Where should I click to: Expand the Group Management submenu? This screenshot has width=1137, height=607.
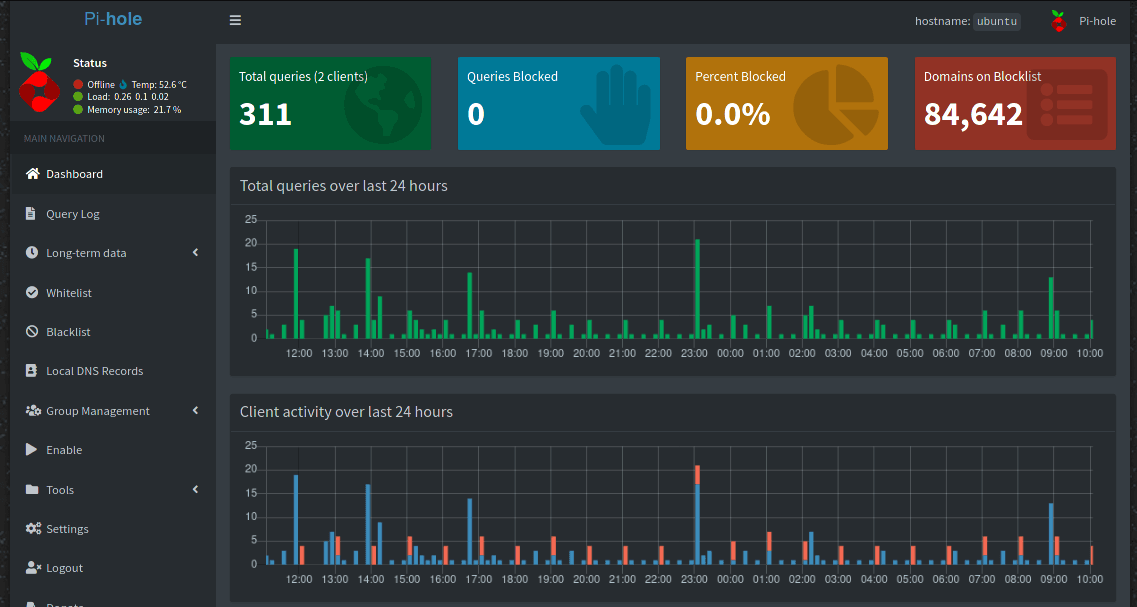click(x=195, y=411)
